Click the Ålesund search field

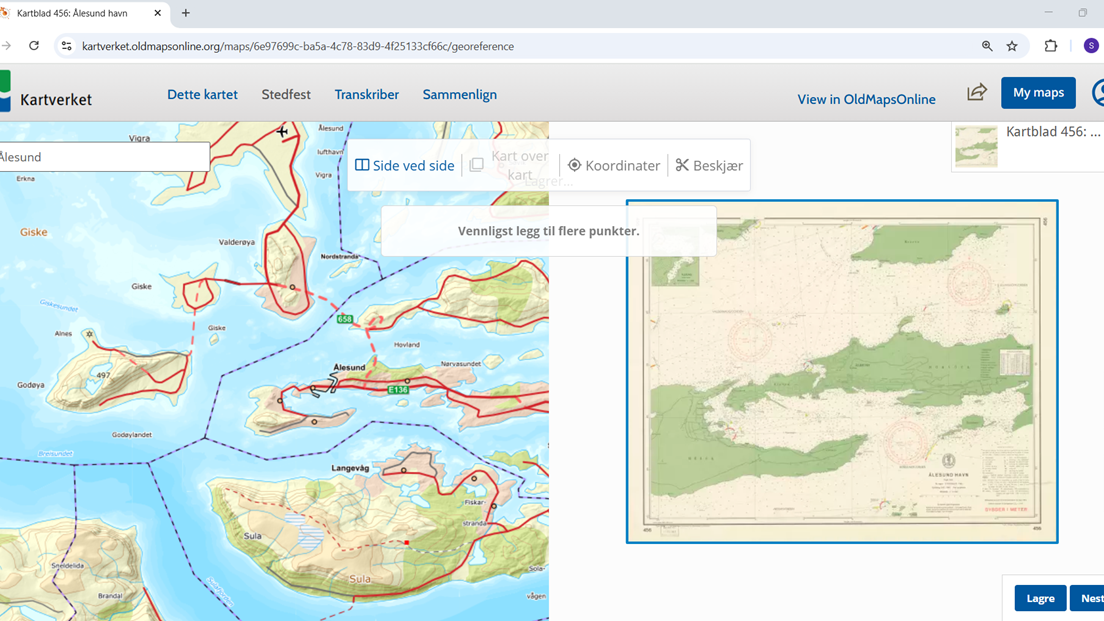tap(100, 157)
